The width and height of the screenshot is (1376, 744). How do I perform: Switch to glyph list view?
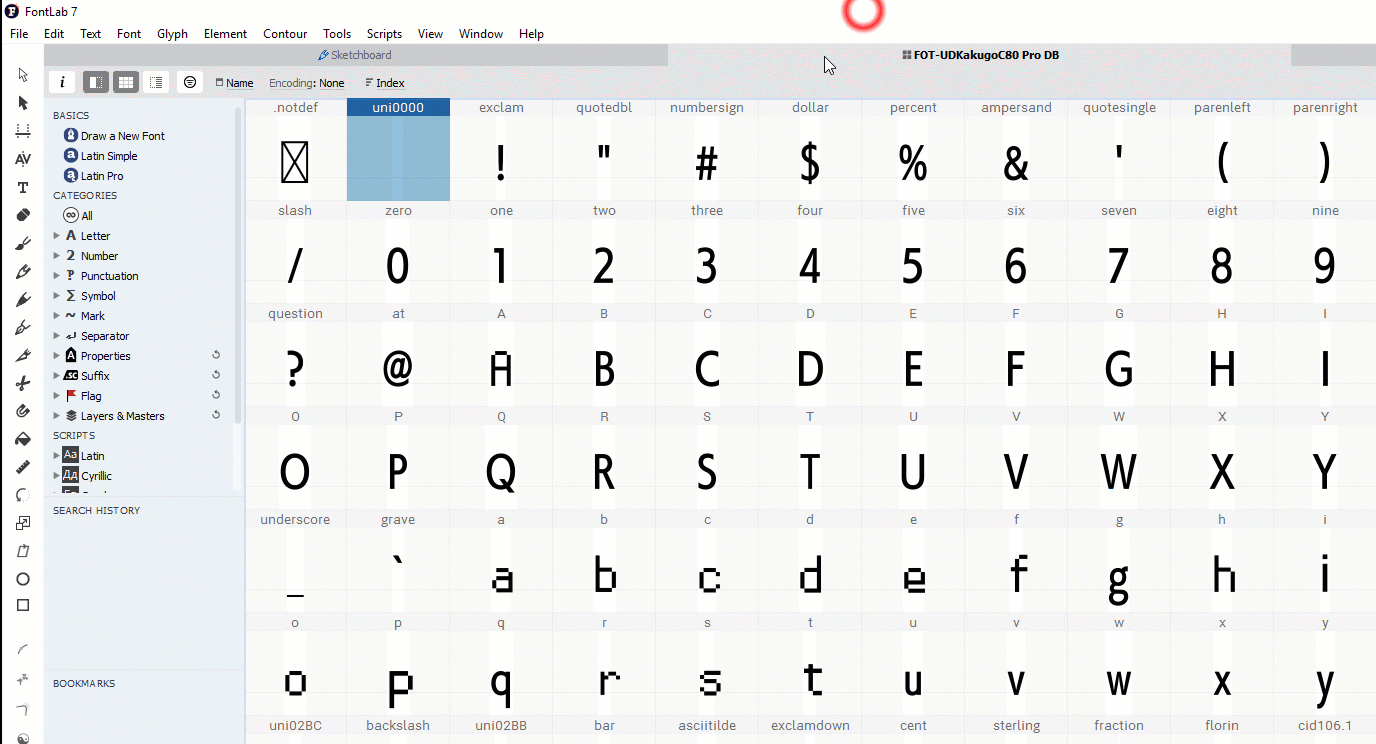pyautogui.click(x=155, y=82)
